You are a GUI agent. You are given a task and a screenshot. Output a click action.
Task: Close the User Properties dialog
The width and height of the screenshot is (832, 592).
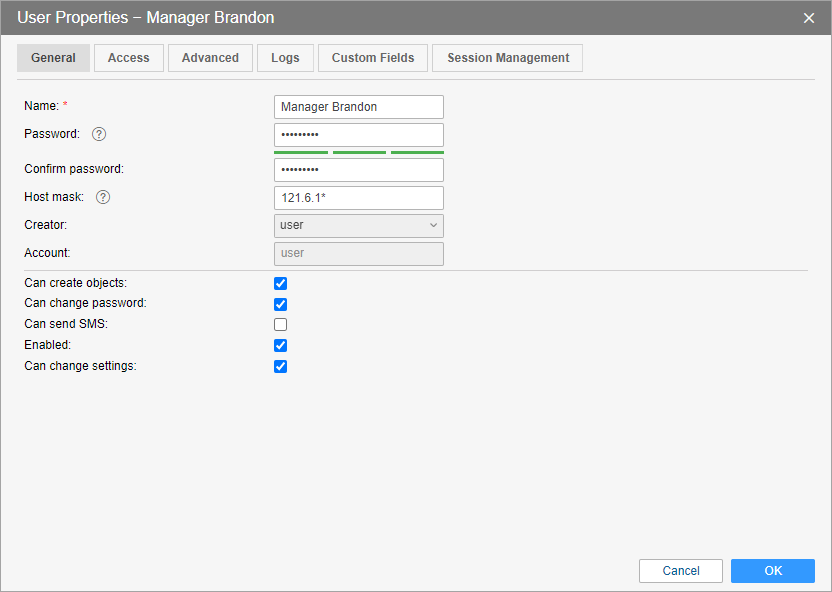click(x=809, y=18)
